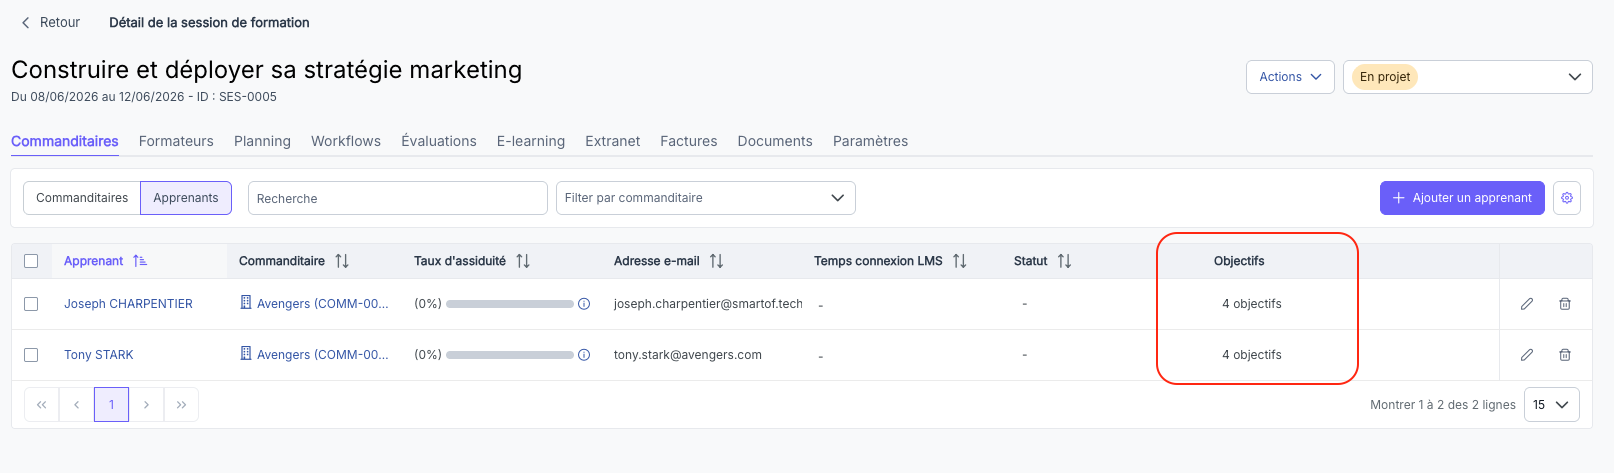Viewport: 1614px width, 473px height.
Task: Click attendance info icon in Tony STARK row
Action: tap(584, 355)
